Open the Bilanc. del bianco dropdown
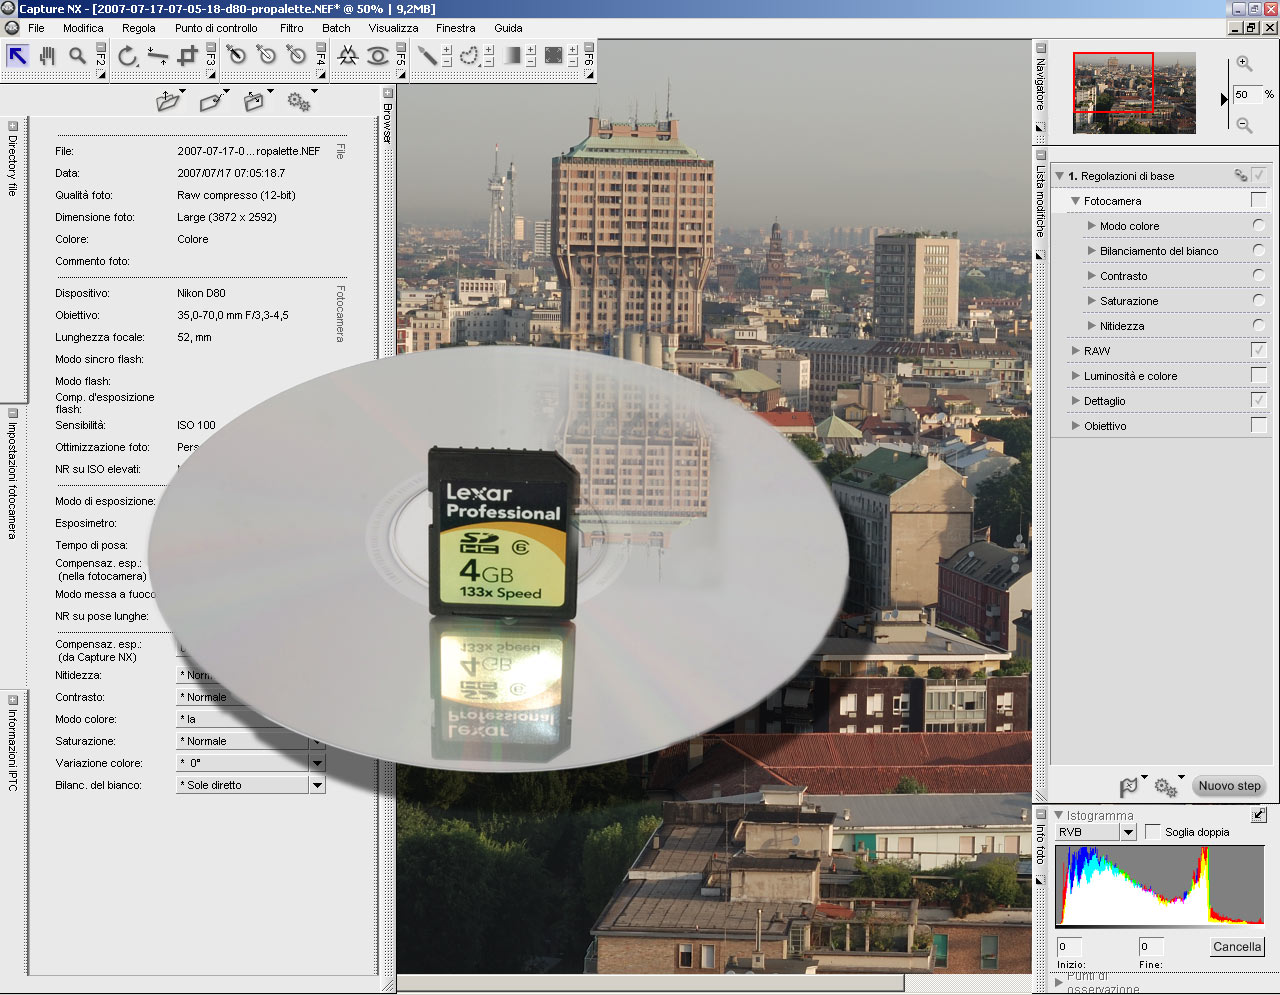This screenshot has width=1280, height=995. 317,785
